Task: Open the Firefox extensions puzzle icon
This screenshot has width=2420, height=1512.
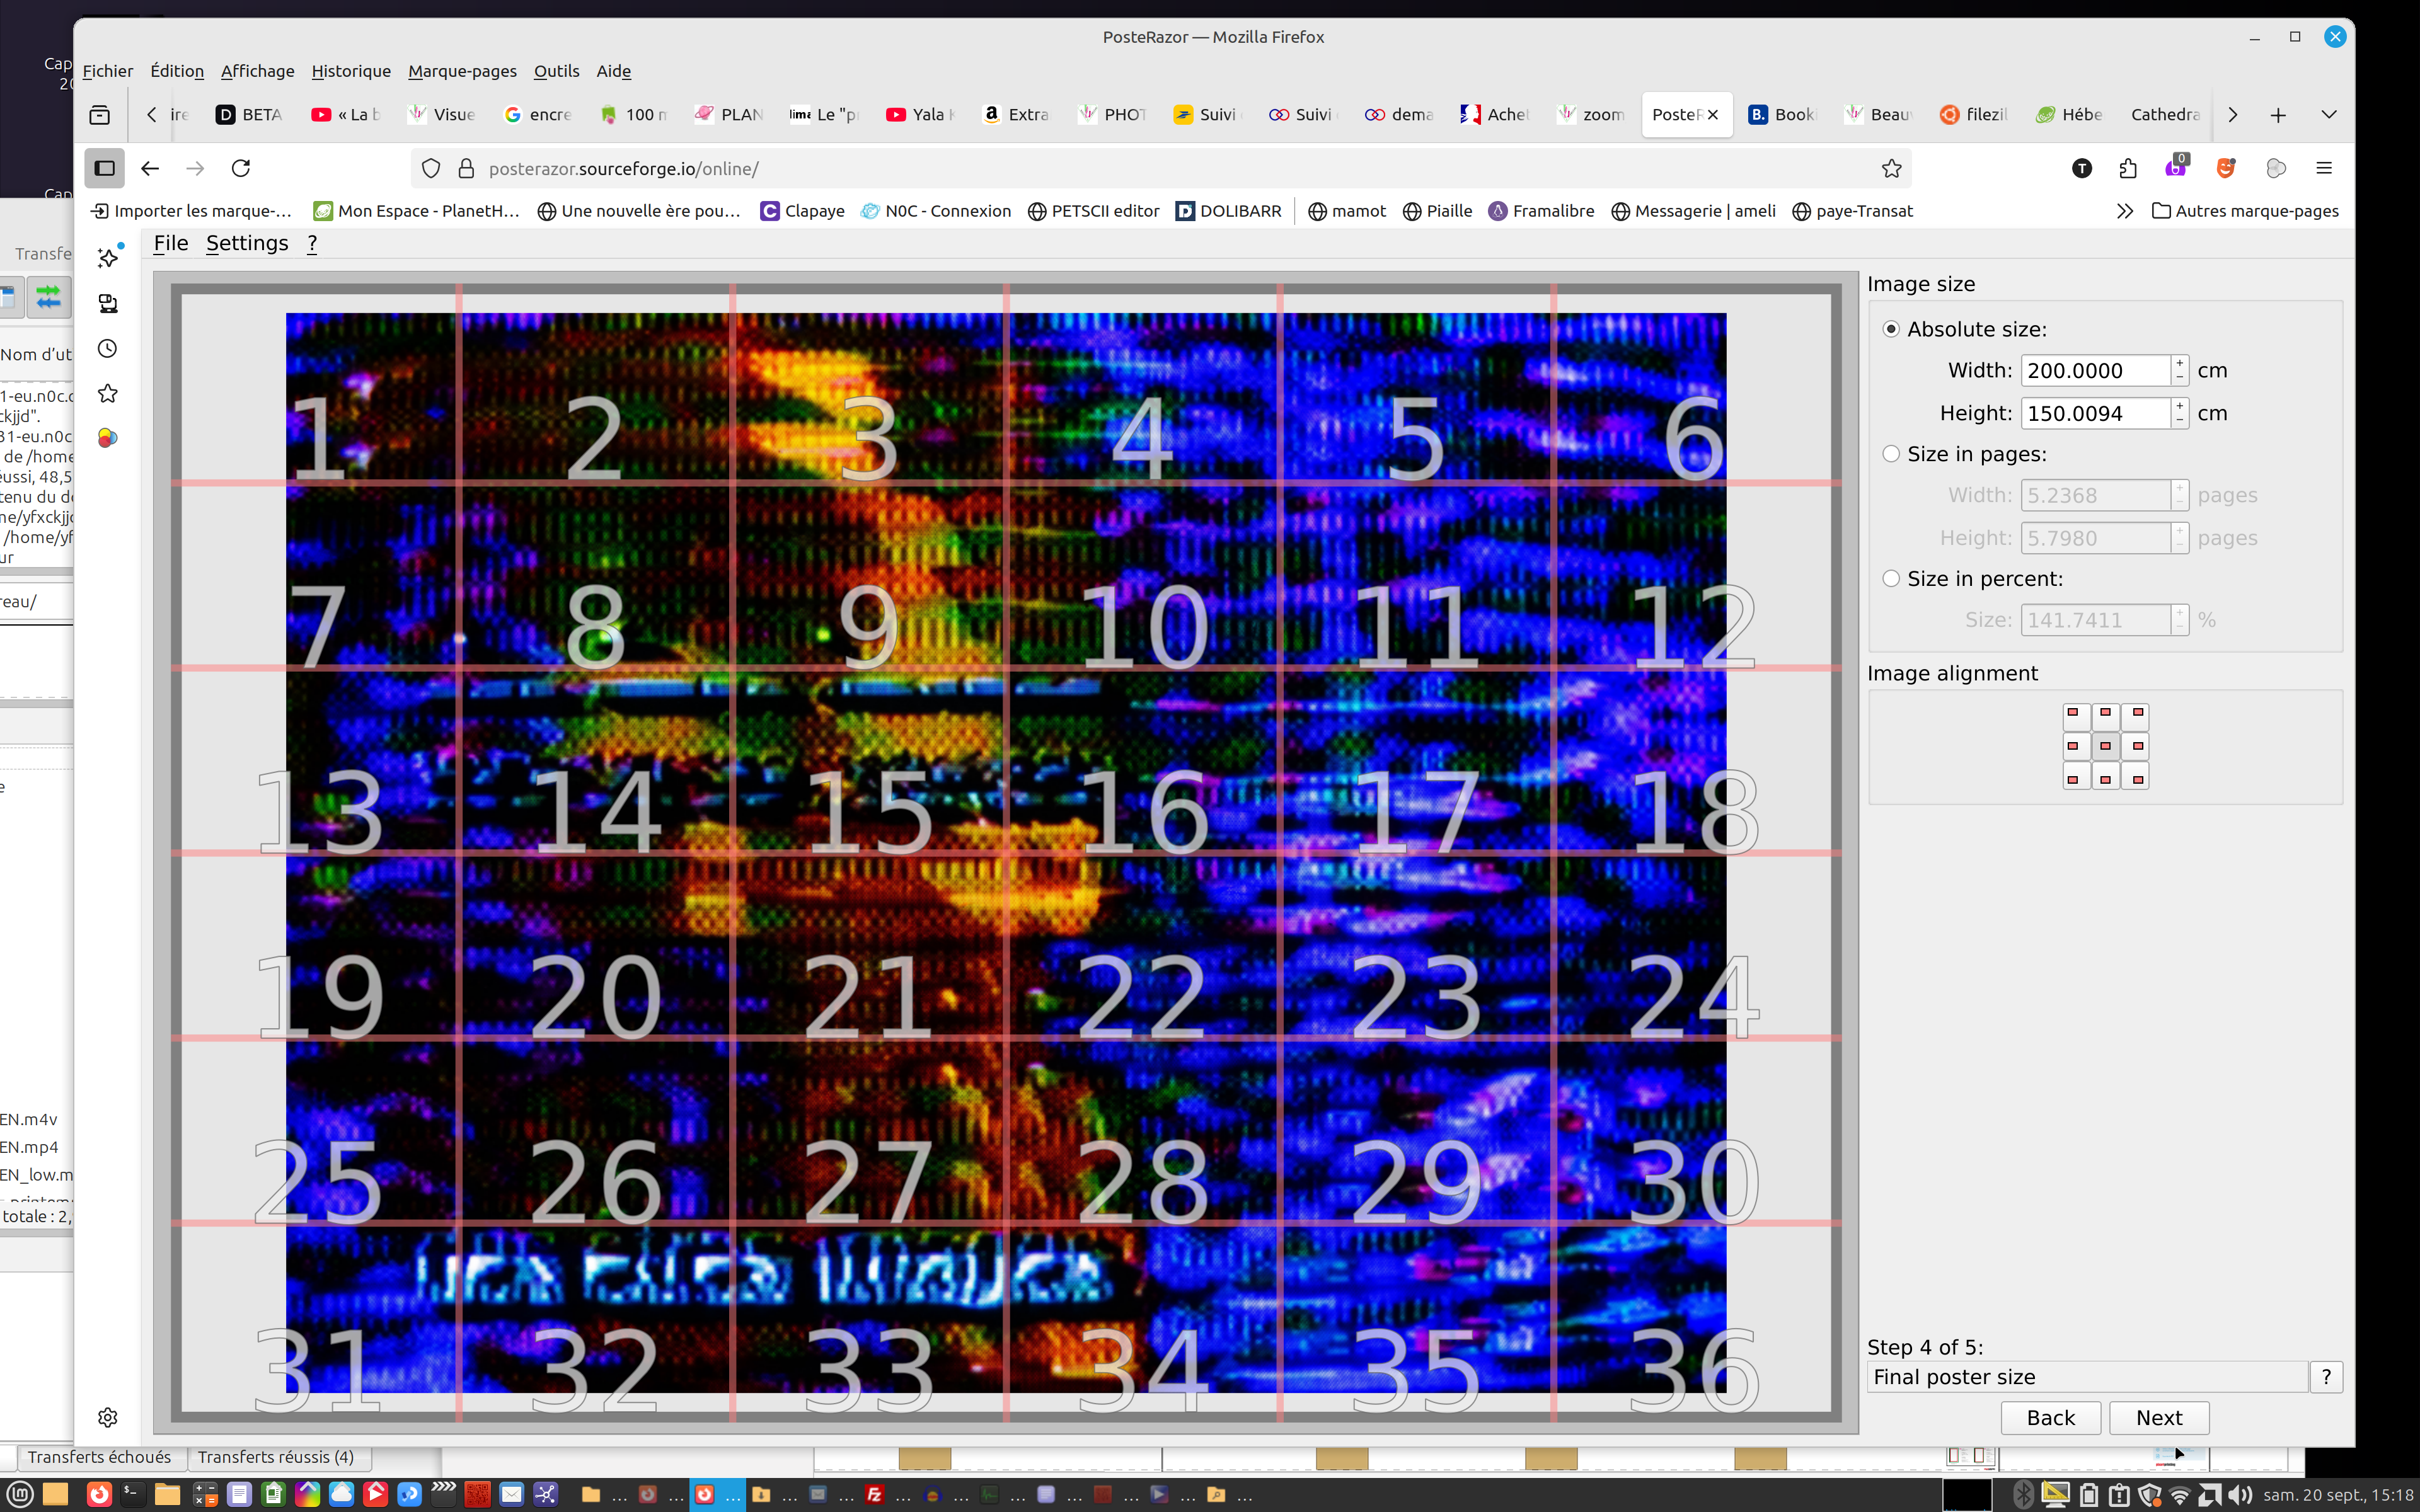Action: pyautogui.click(x=2128, y=168)
